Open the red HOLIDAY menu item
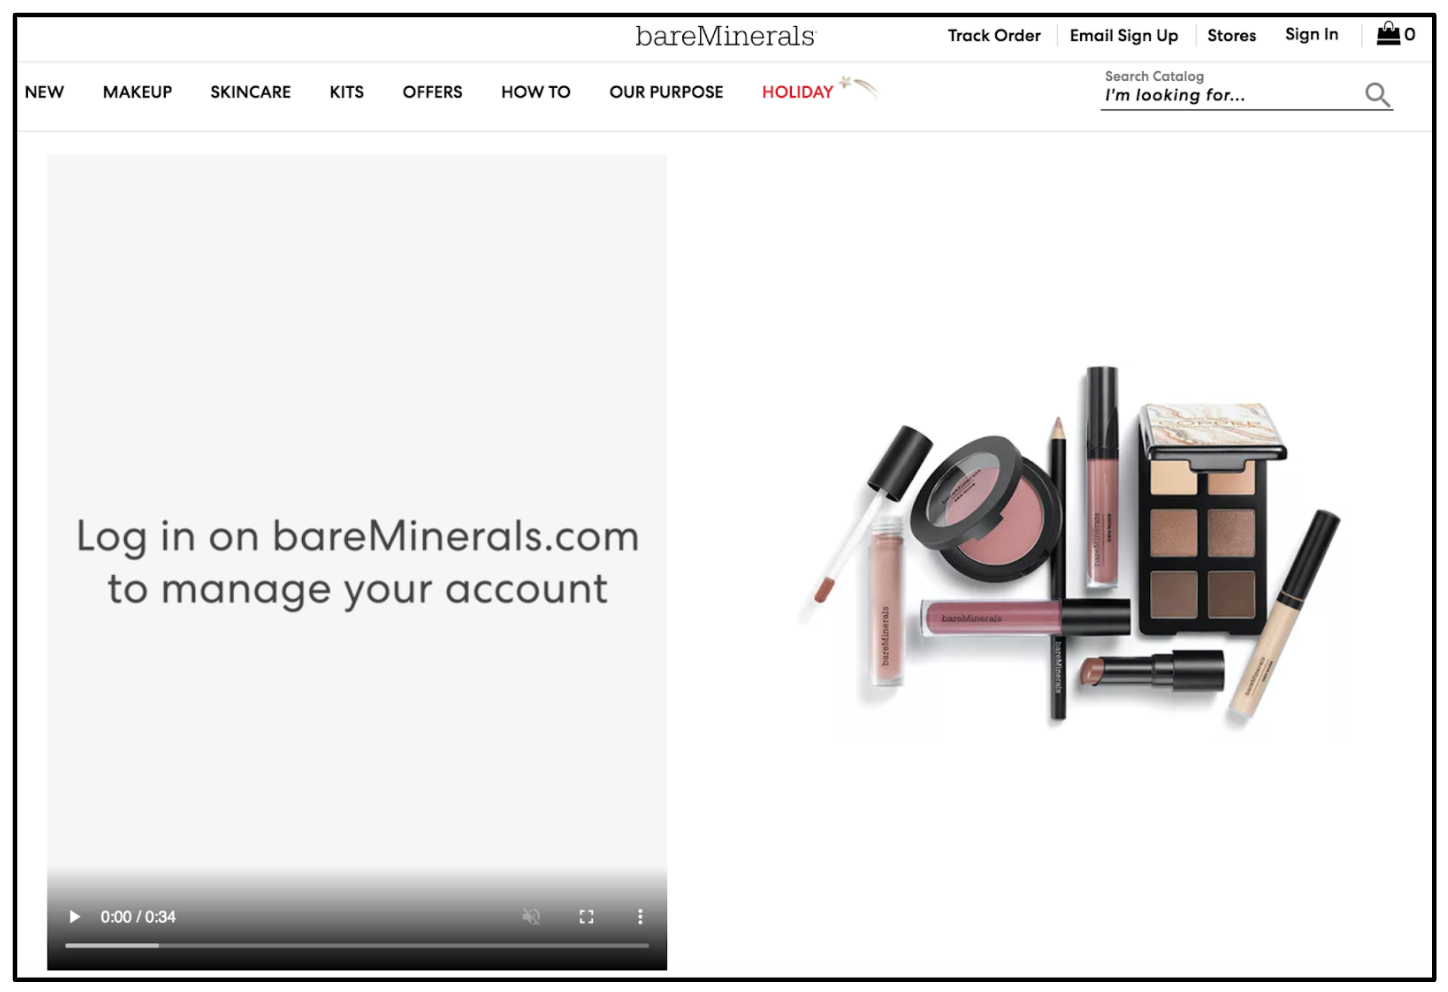Screen dimensions: 1448x992 pyautogui.click(x=797, y=92)
